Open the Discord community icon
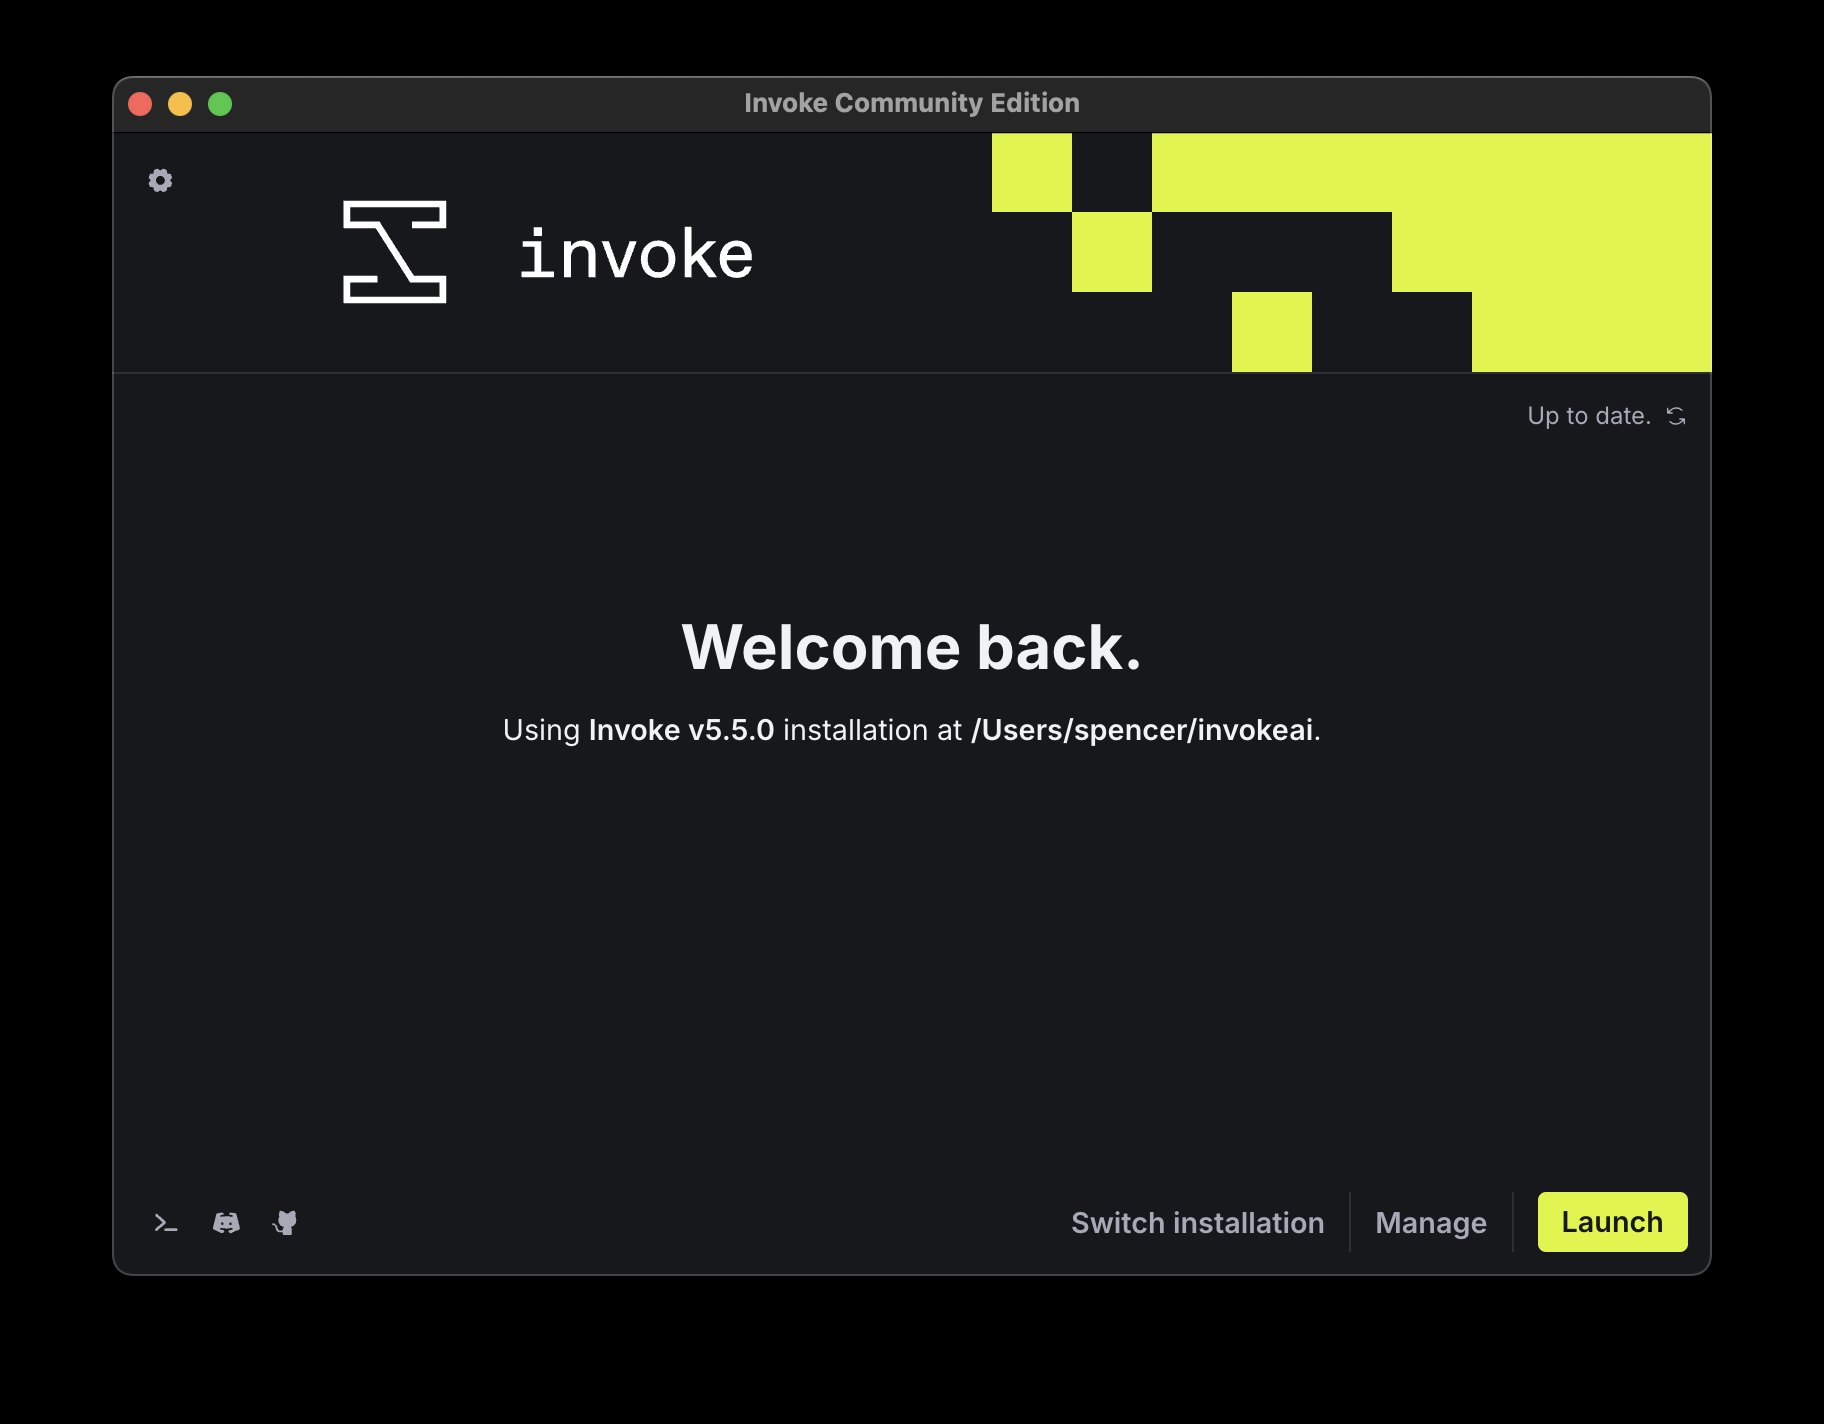 (x=226, y=1223)
